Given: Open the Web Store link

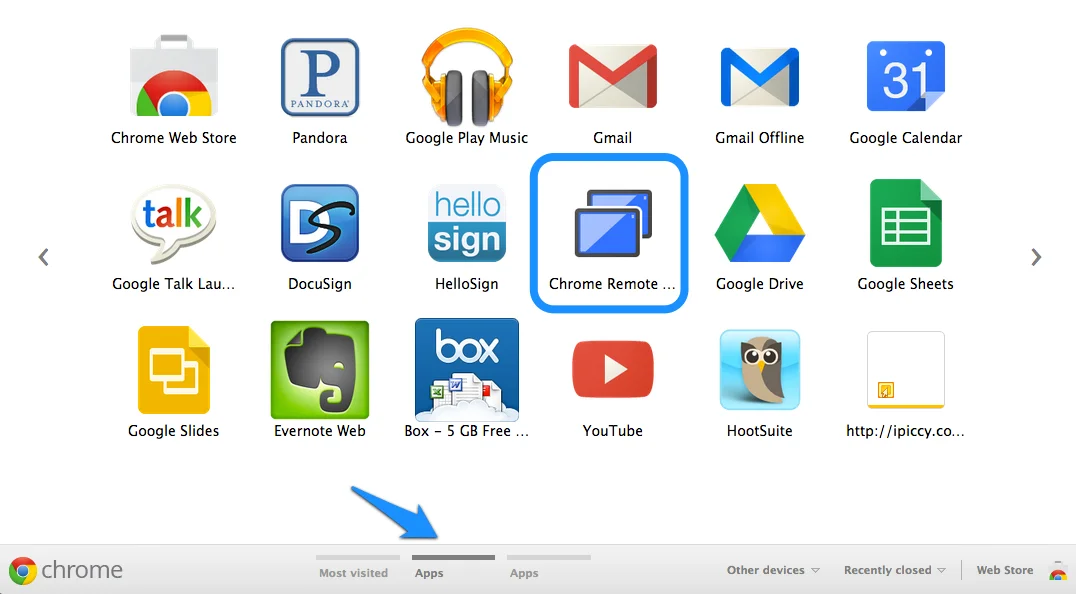Looking at the screenshot, I should pyautogui.click(x=1005, y=570).
